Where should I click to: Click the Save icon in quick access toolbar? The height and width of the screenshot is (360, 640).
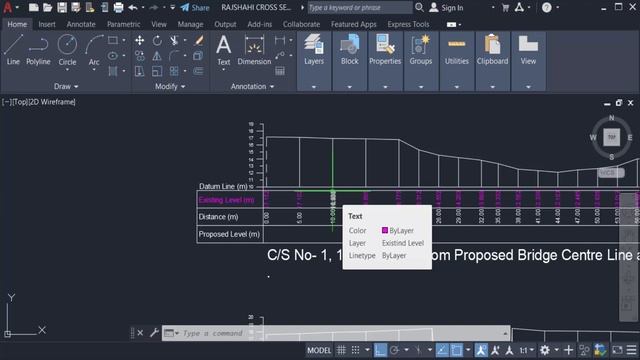pos(62,7)
